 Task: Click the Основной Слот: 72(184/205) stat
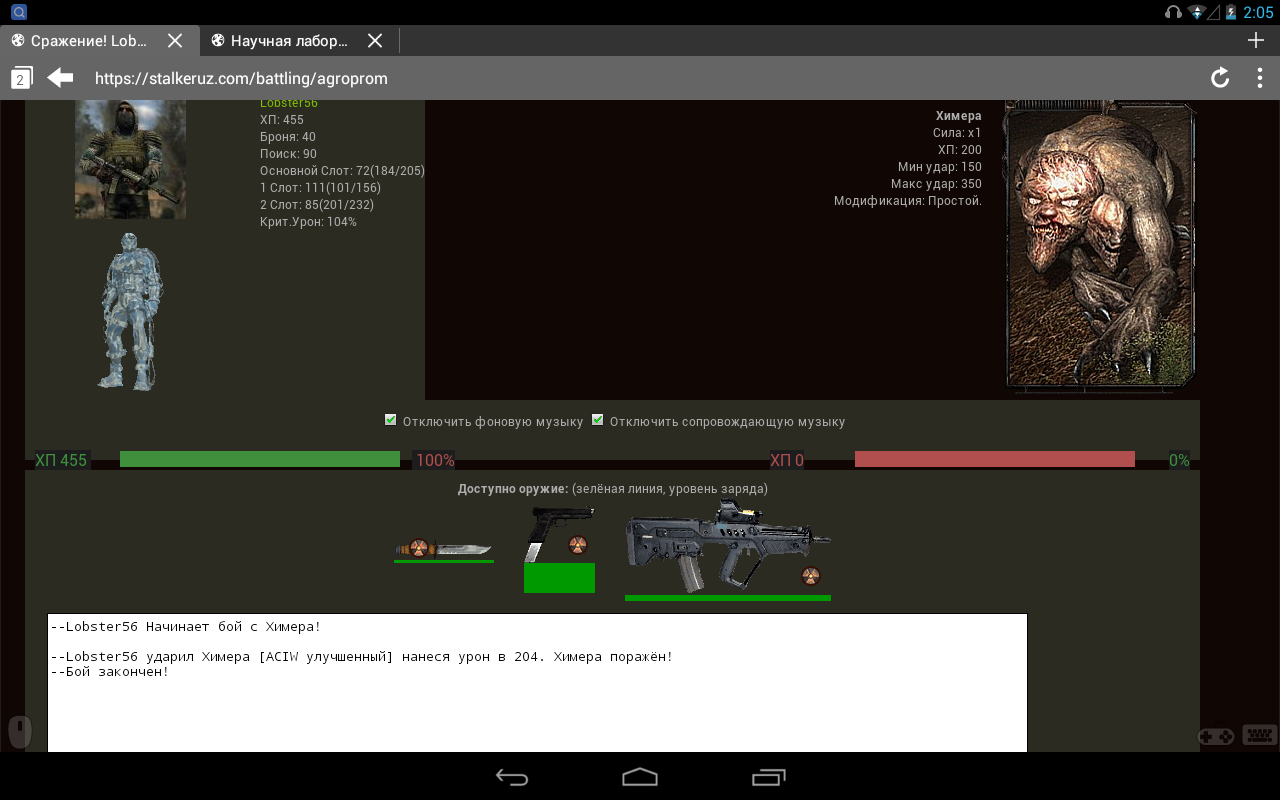[x=342, y=171]
